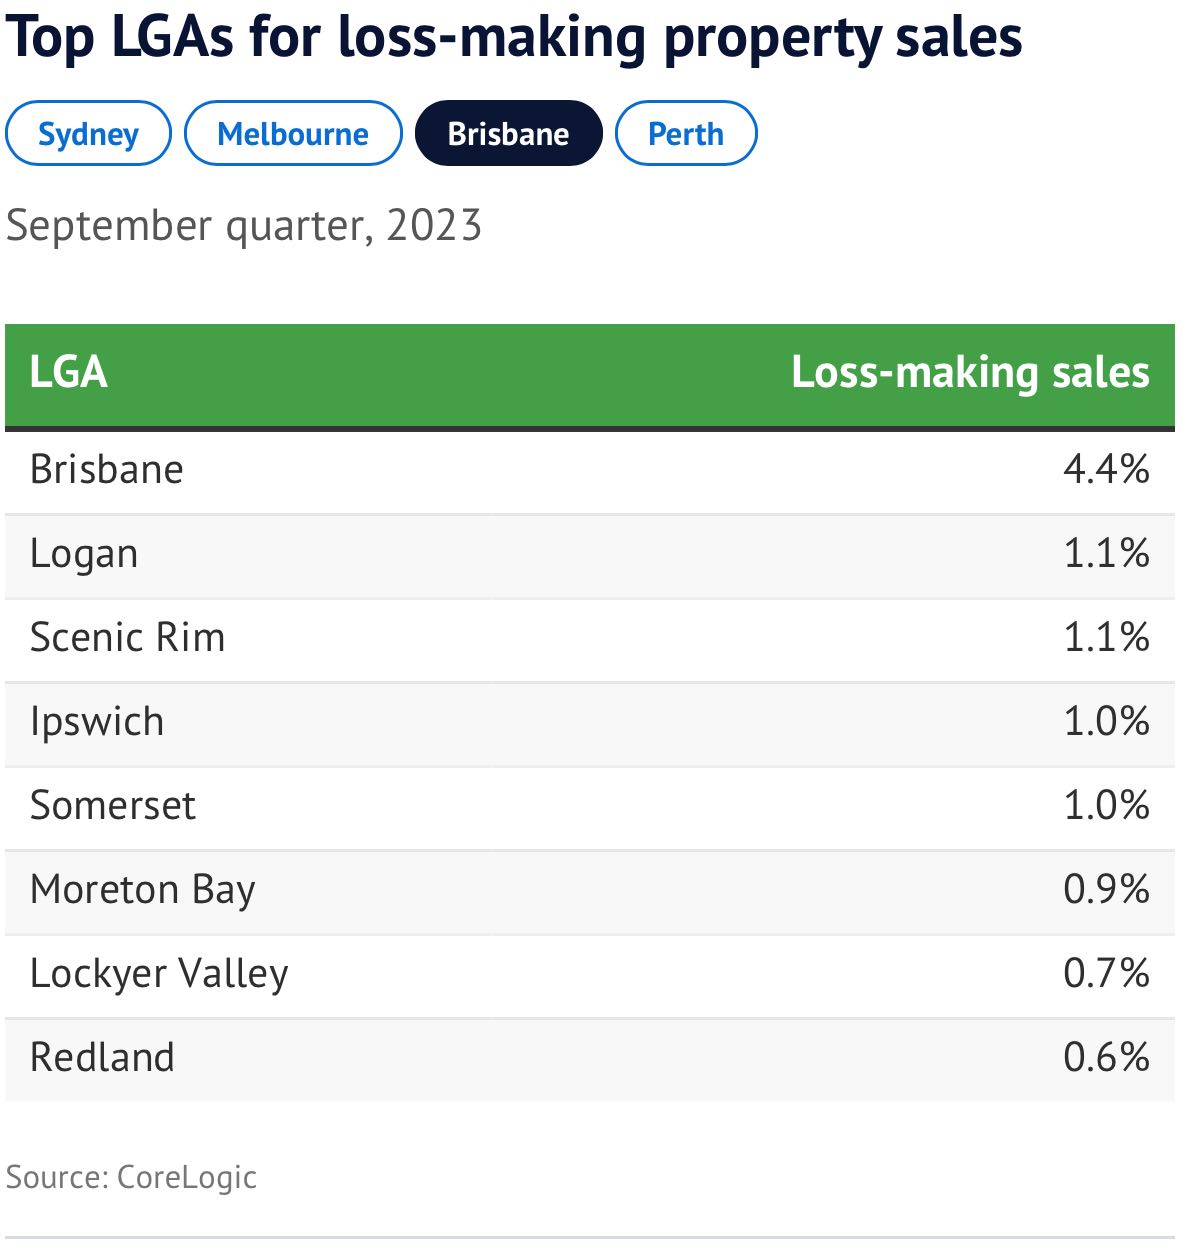Click the Moreton Bay row label
This screenshot has height=1257, width=1186.
coord(143,889)
